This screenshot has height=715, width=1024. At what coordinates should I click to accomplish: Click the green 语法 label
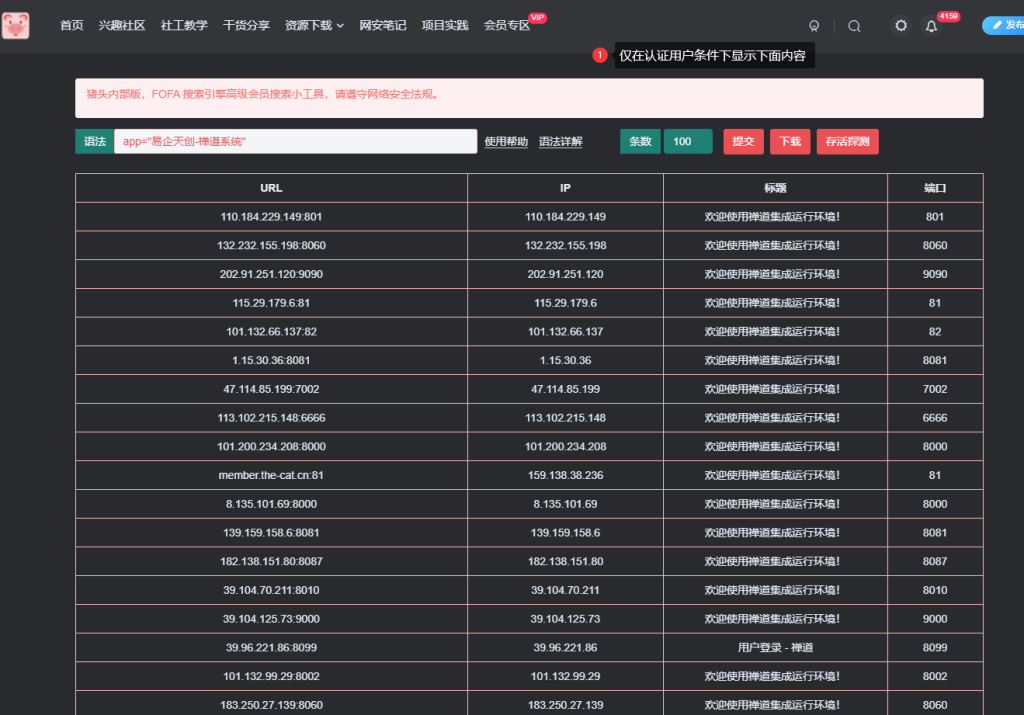coord(95,141)
